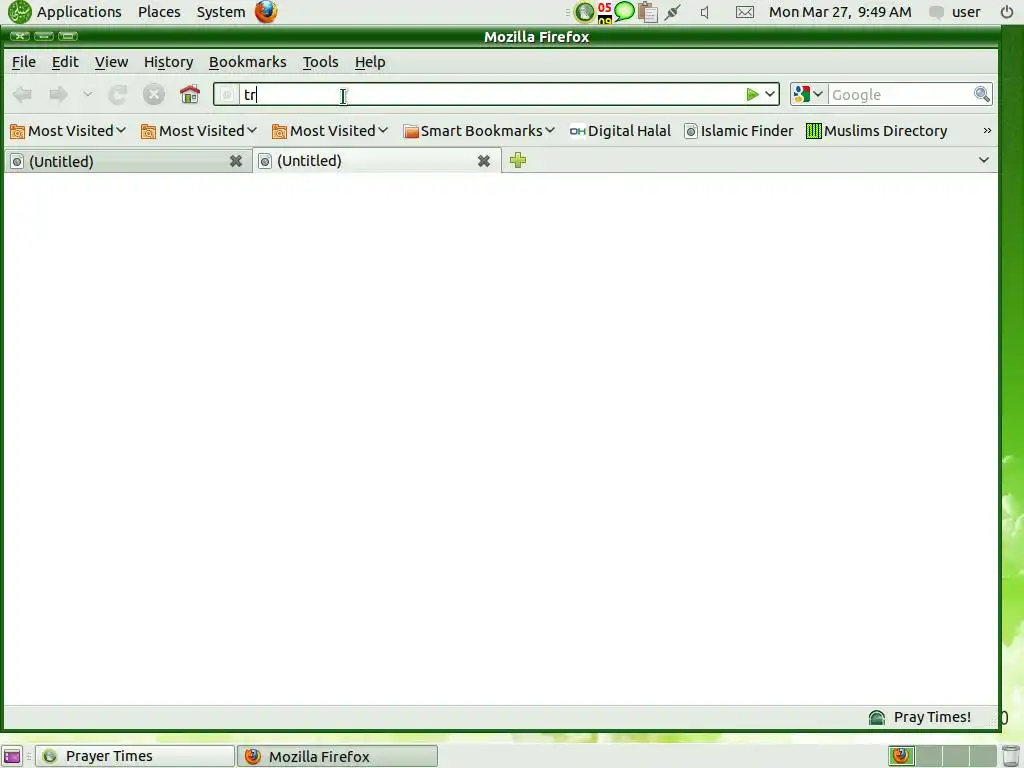Open the Tools menu
Screen dimensions: 1024x768
320,62
